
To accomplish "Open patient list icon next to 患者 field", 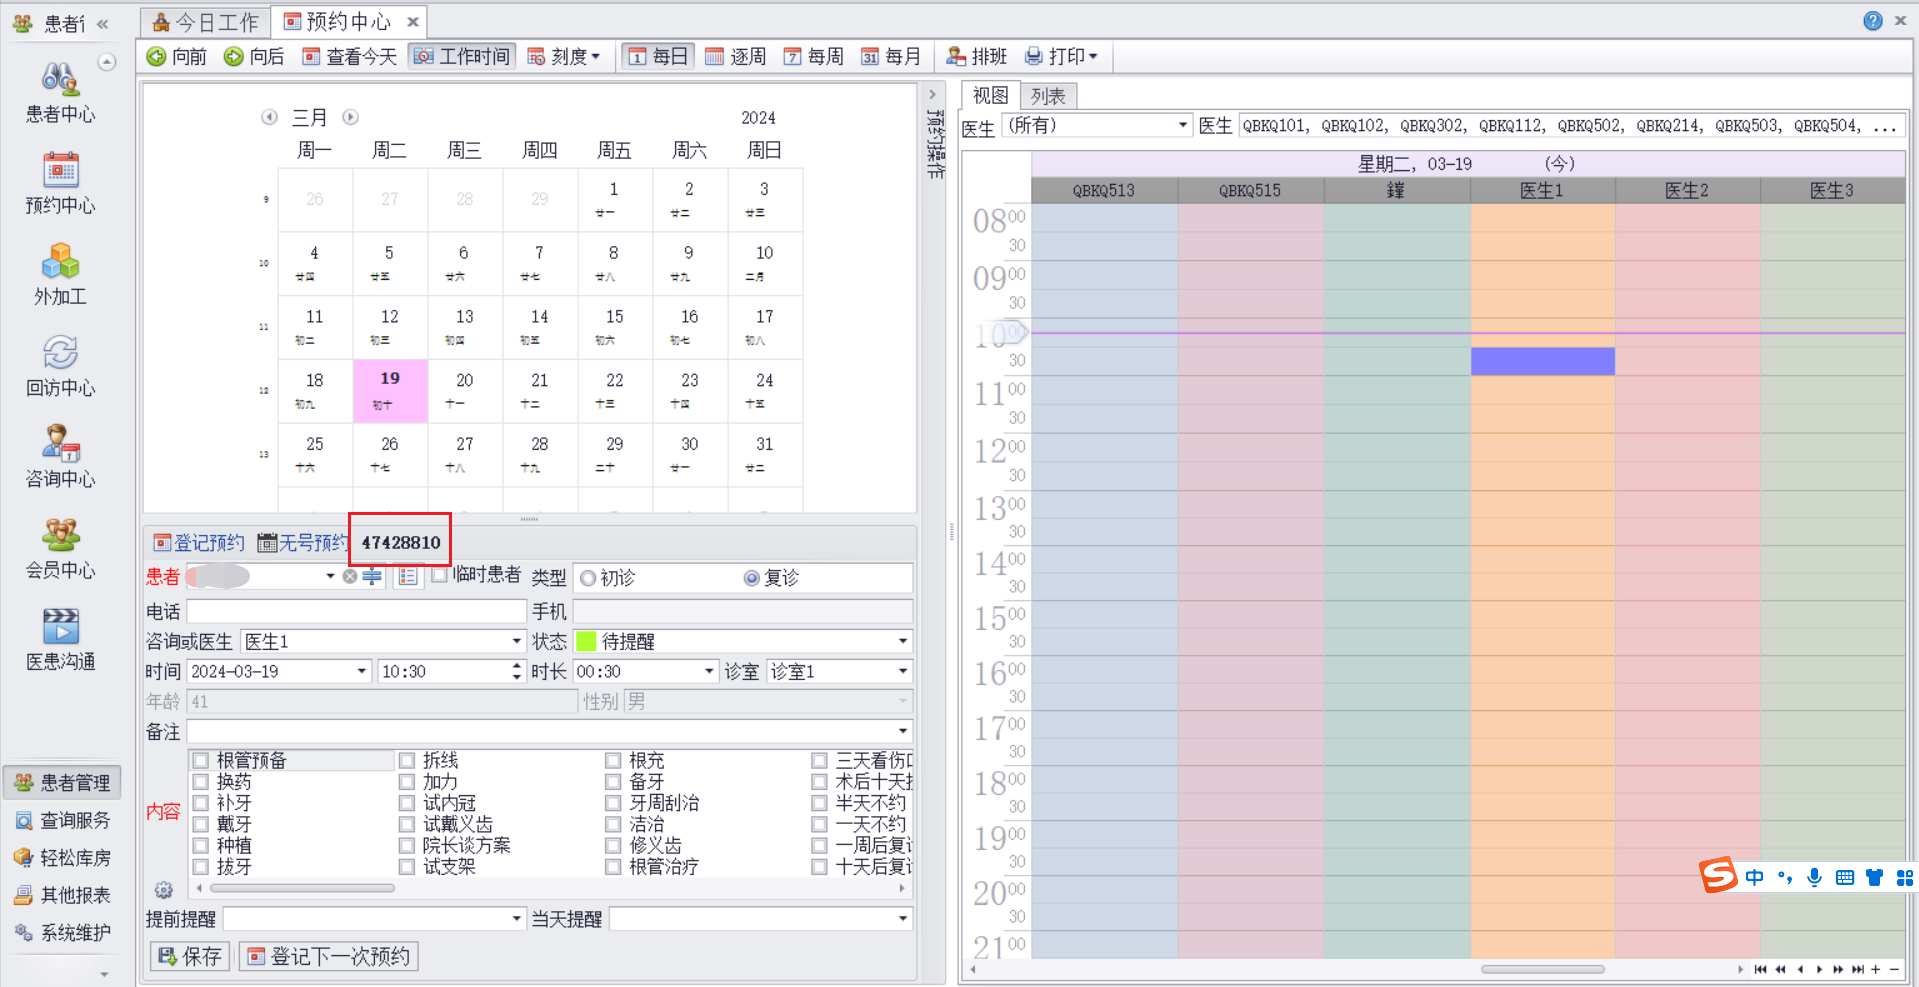I will coord(407,576).
